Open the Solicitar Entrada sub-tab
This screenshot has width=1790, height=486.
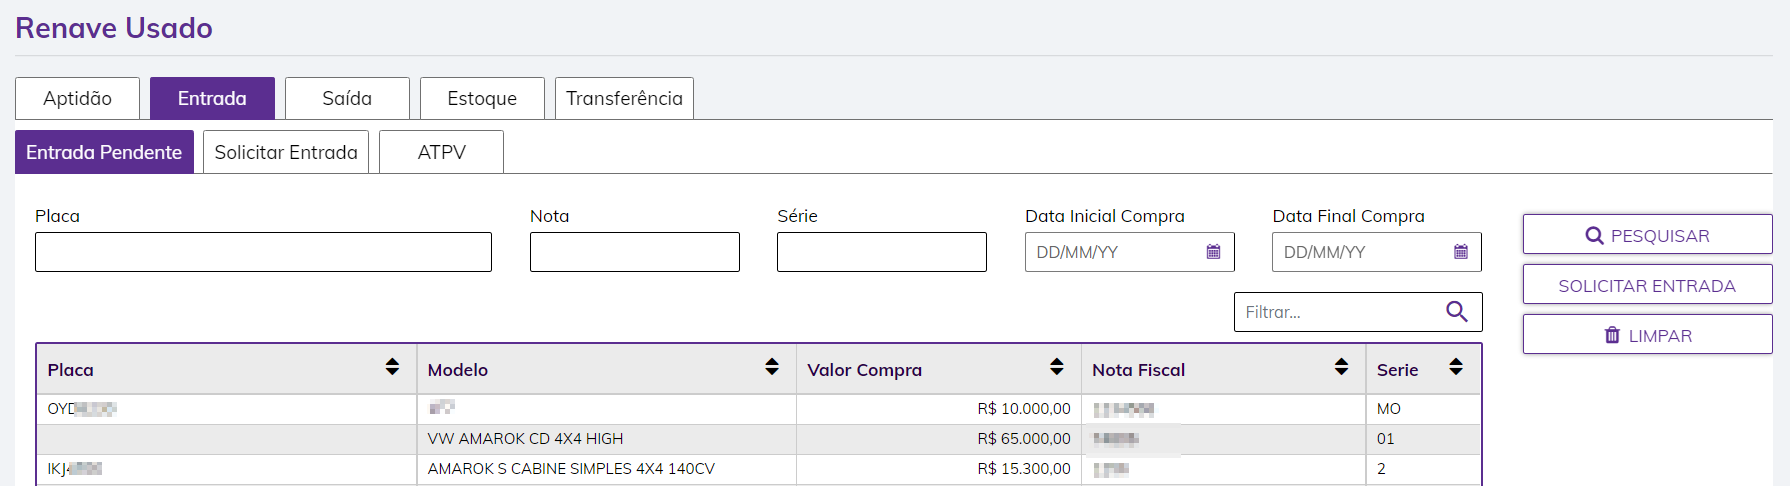pos(286,152)
